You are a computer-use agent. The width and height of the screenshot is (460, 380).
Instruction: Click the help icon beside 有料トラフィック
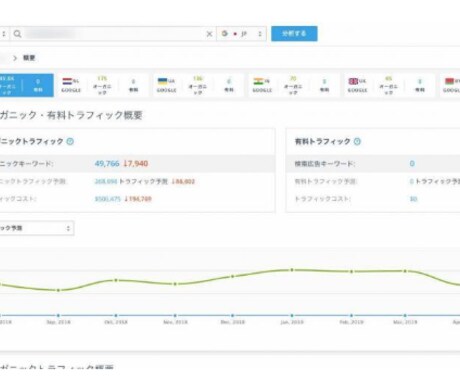357,142
